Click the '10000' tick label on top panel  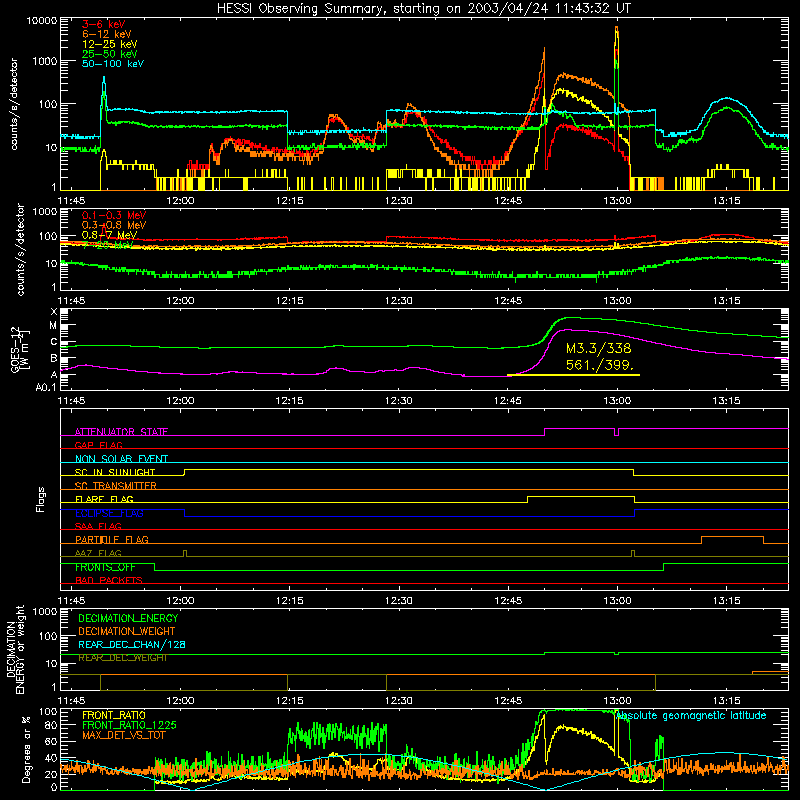point(42,21)
